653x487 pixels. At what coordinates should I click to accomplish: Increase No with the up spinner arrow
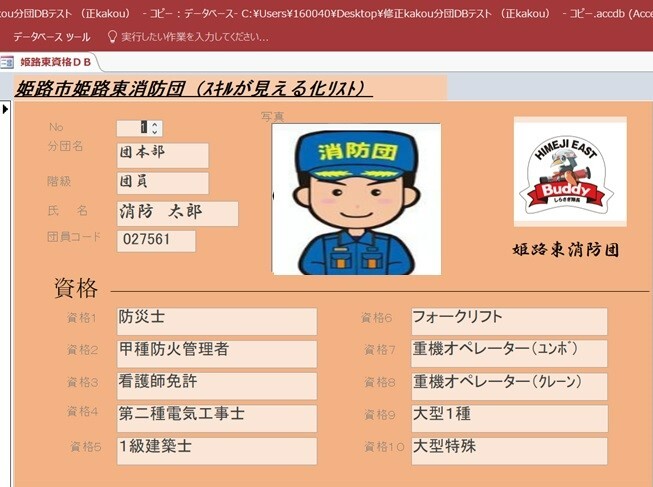point(155,124)
